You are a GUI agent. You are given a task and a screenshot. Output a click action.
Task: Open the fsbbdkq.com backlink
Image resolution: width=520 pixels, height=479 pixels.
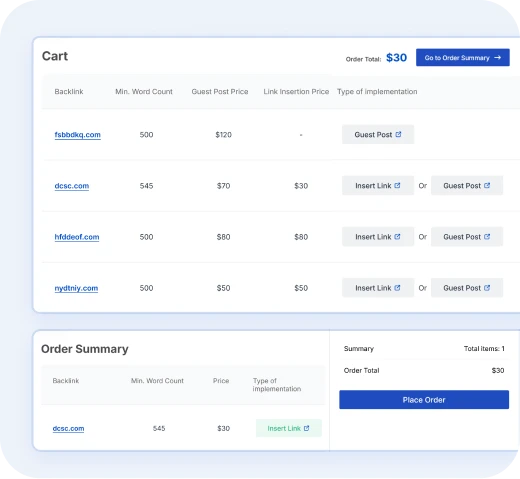(x=78, y=135)
